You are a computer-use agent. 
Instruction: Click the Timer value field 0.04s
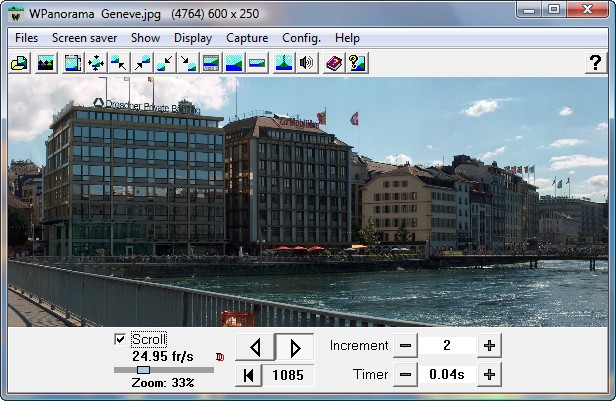pyautogui.click(x=447, y=375)
